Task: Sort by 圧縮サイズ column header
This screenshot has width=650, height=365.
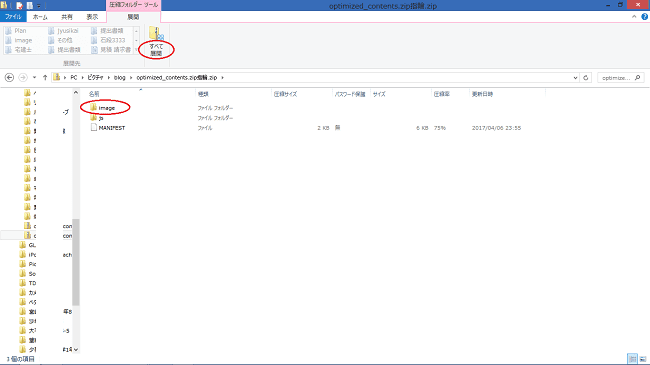Action: point(285,94)
